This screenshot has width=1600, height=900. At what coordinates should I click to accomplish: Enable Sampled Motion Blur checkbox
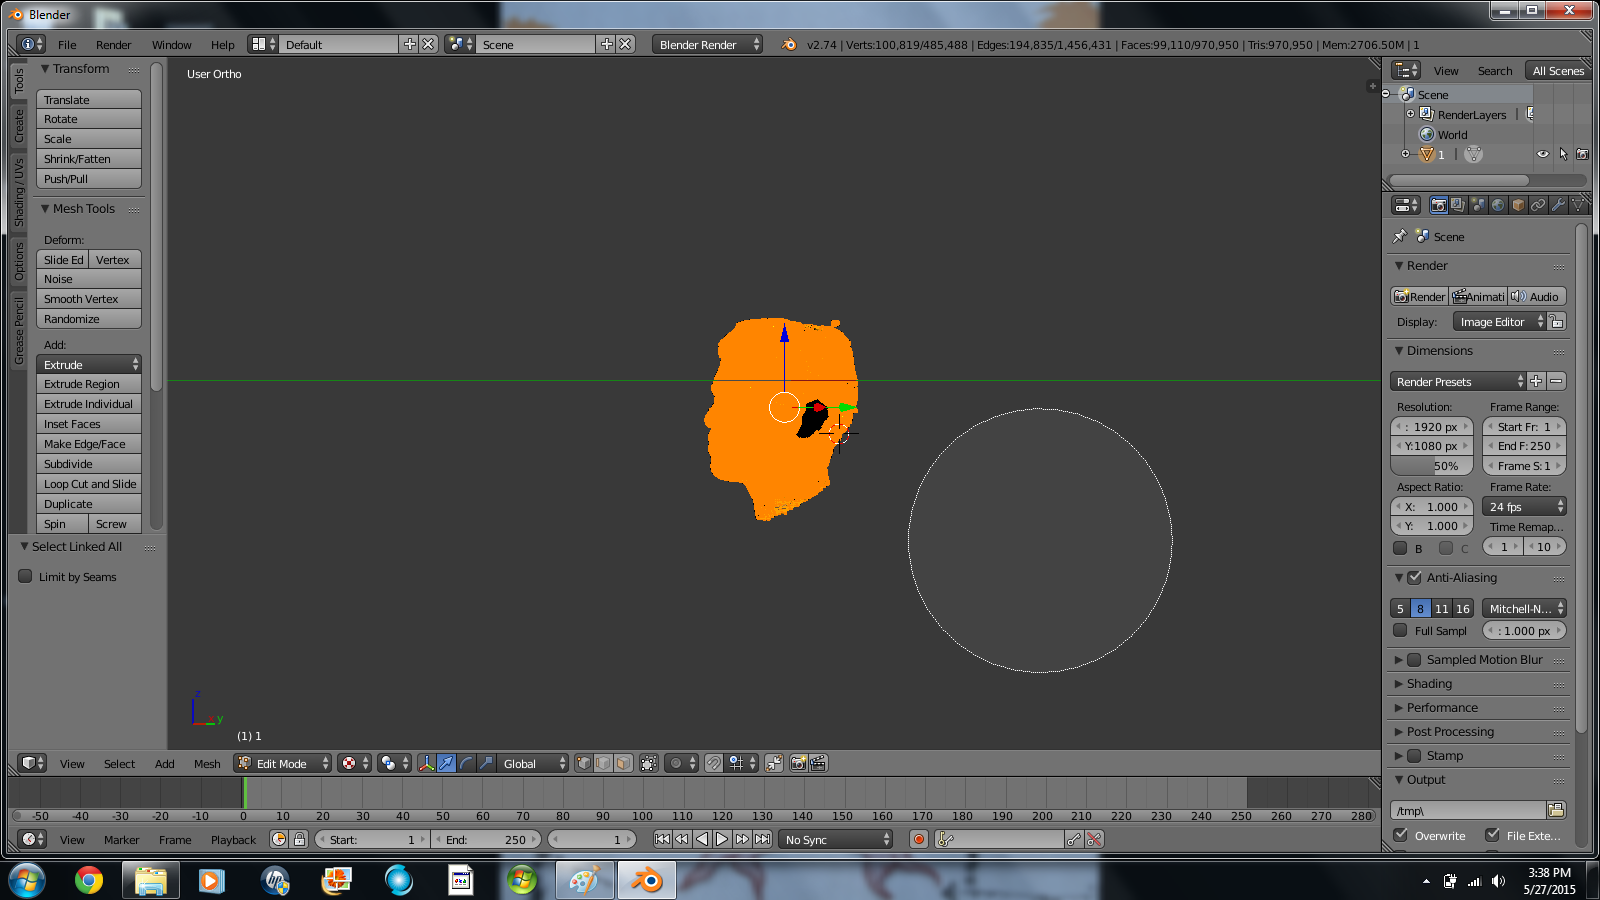(x=1414, y=659)
